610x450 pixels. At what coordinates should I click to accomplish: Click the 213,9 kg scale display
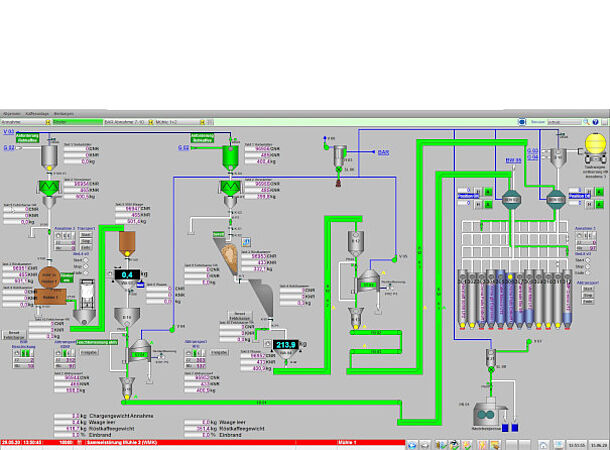(x=286, y=345)
